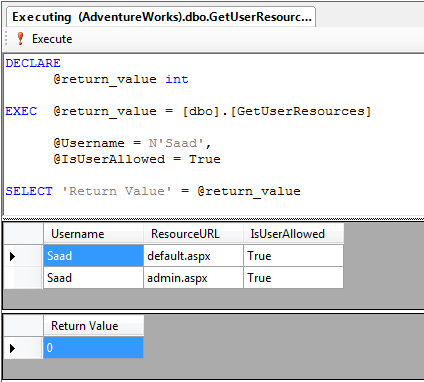
Task: Click the Saad cell in admin.aspx row
Action: [93, 278]
